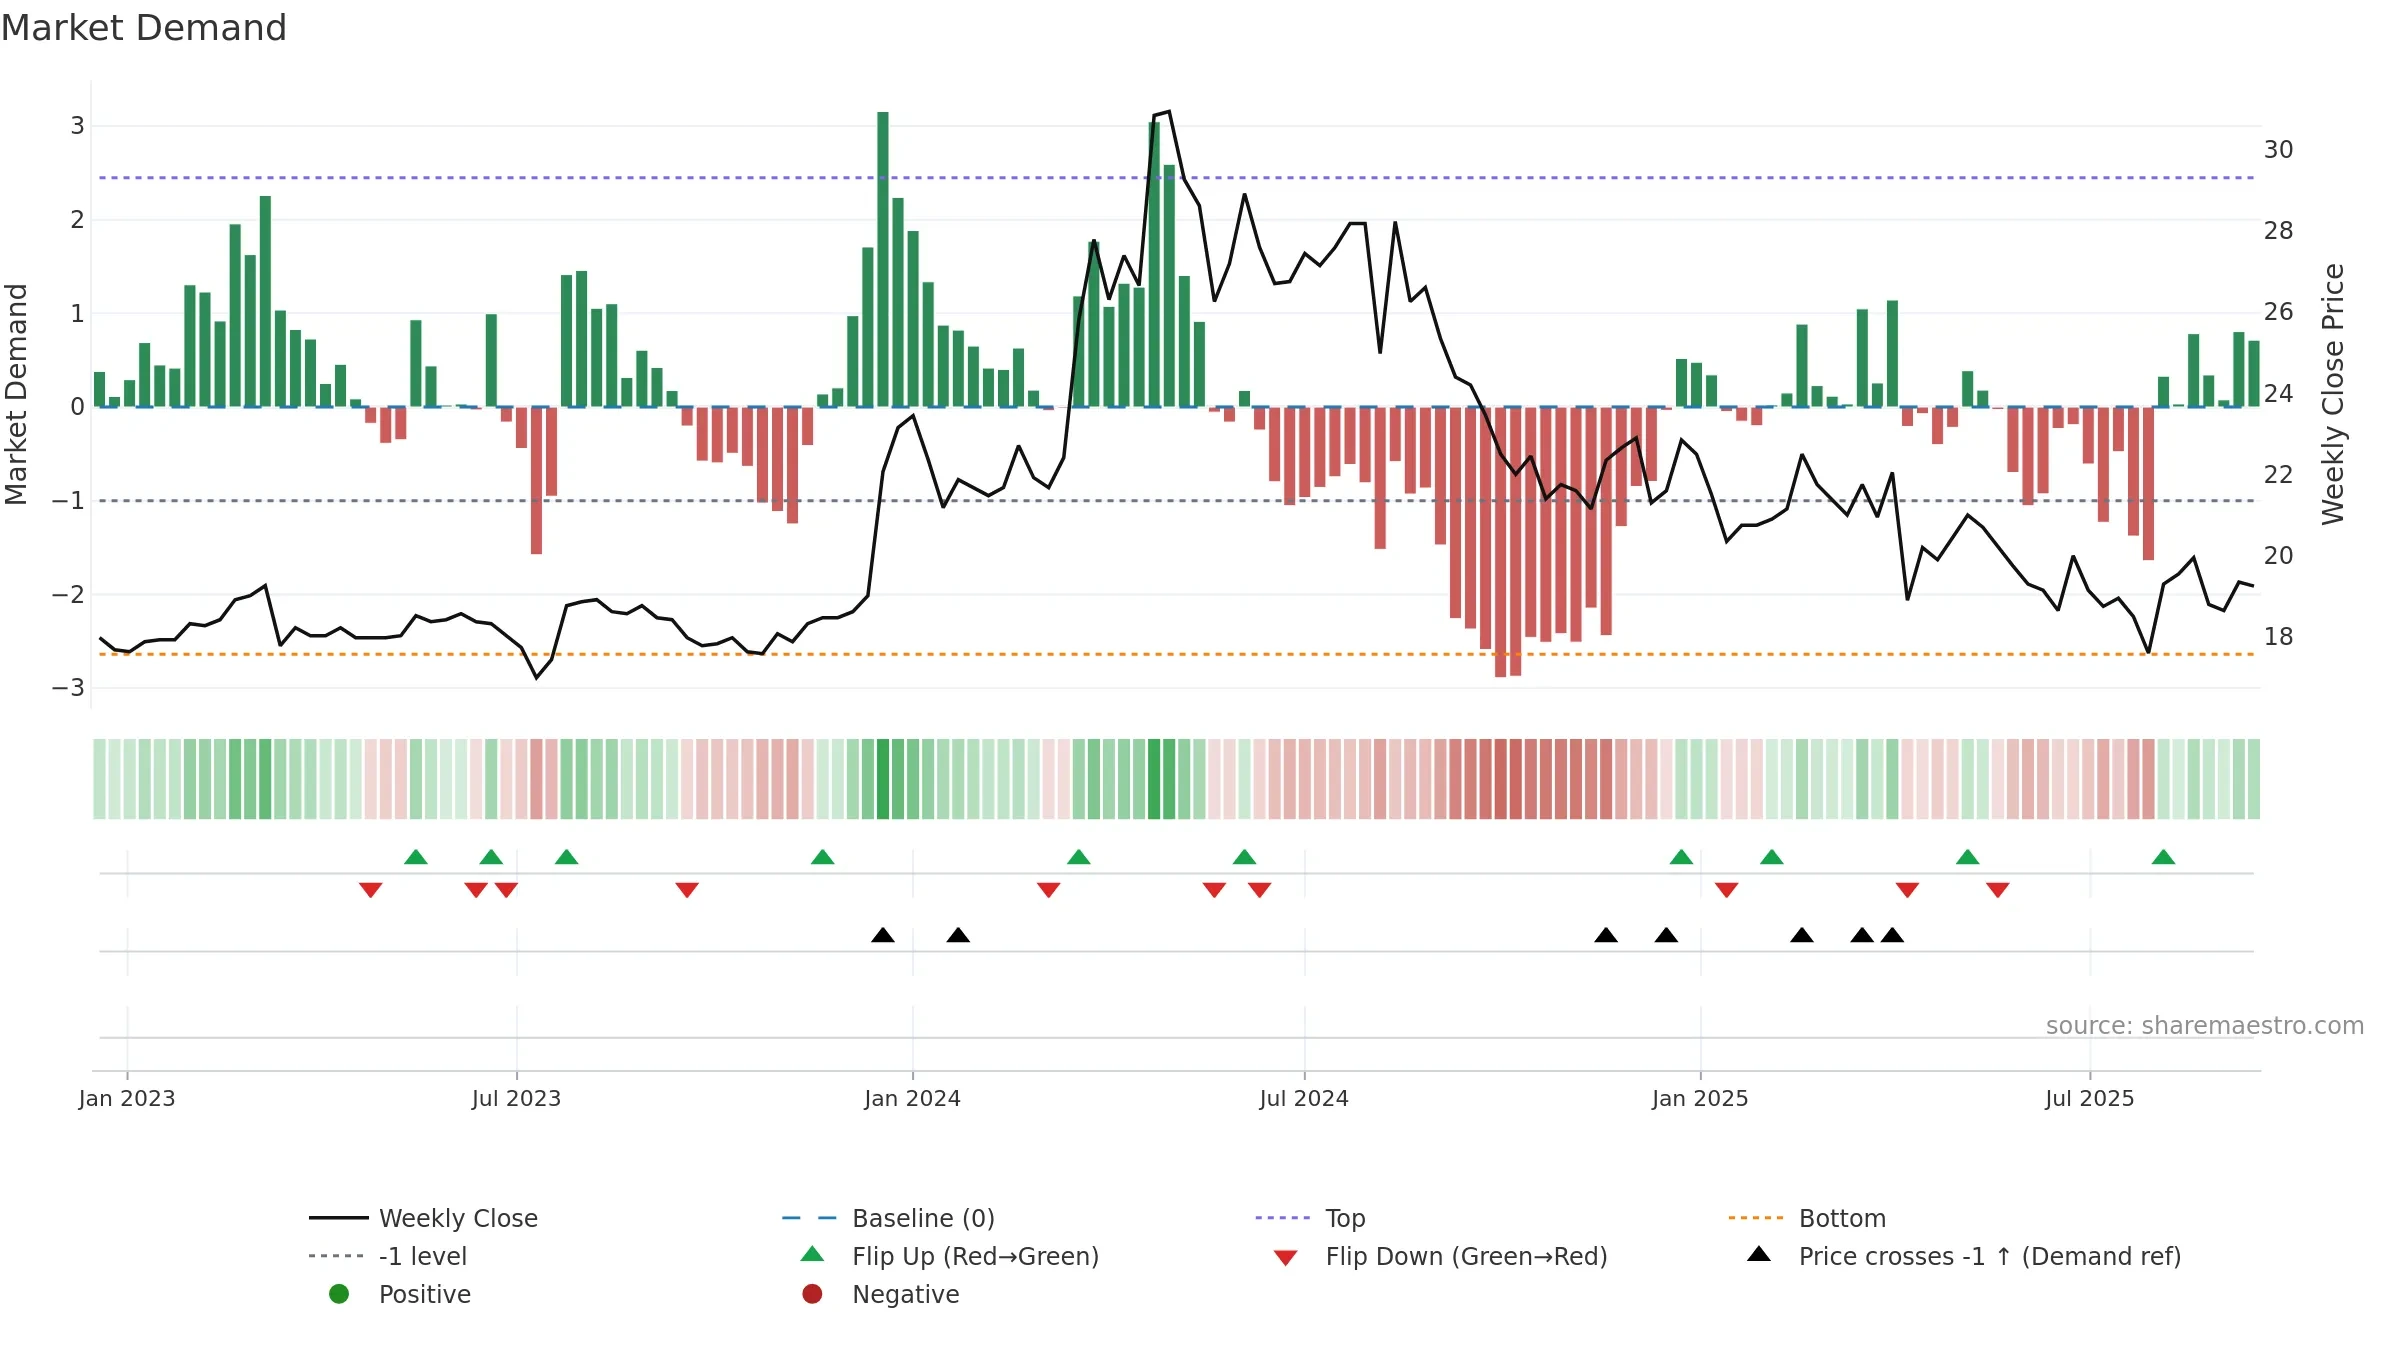
Task: Click the left-axis demand value −3
Action: click(x=68, y=688)
